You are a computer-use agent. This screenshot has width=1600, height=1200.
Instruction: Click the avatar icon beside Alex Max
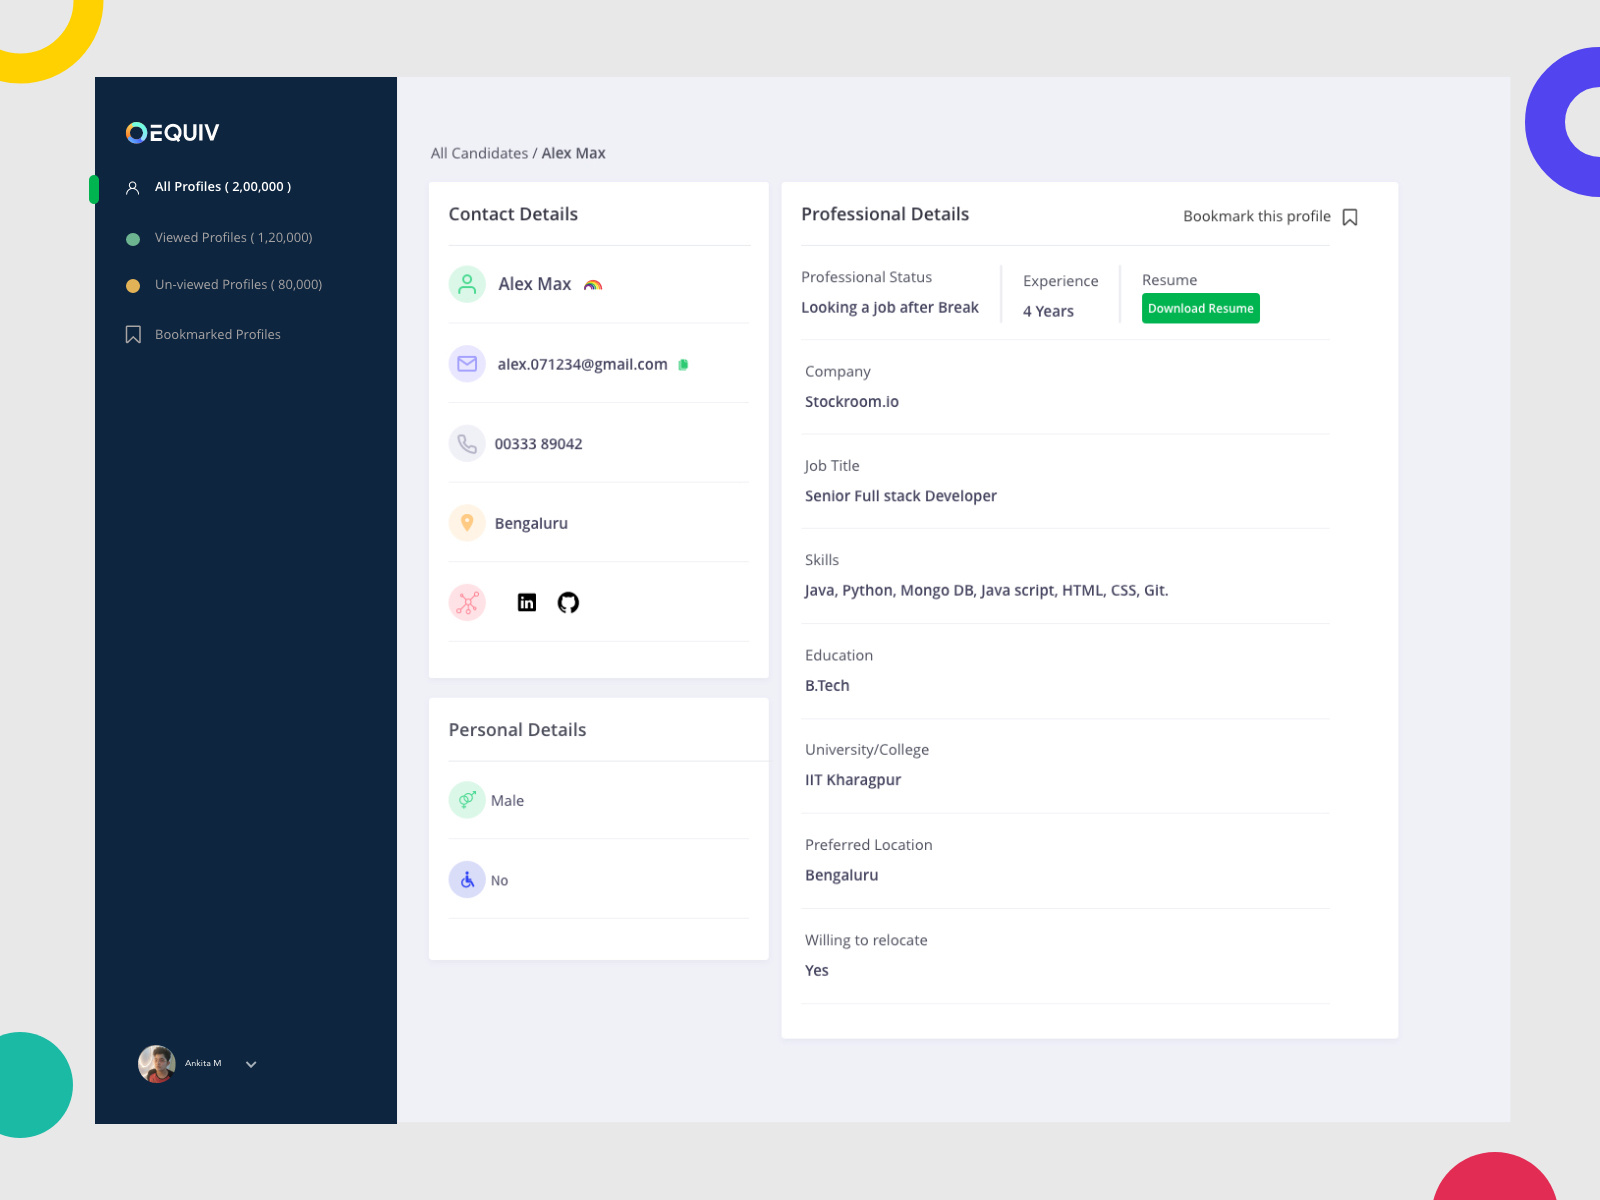click(x=467, y=284)
